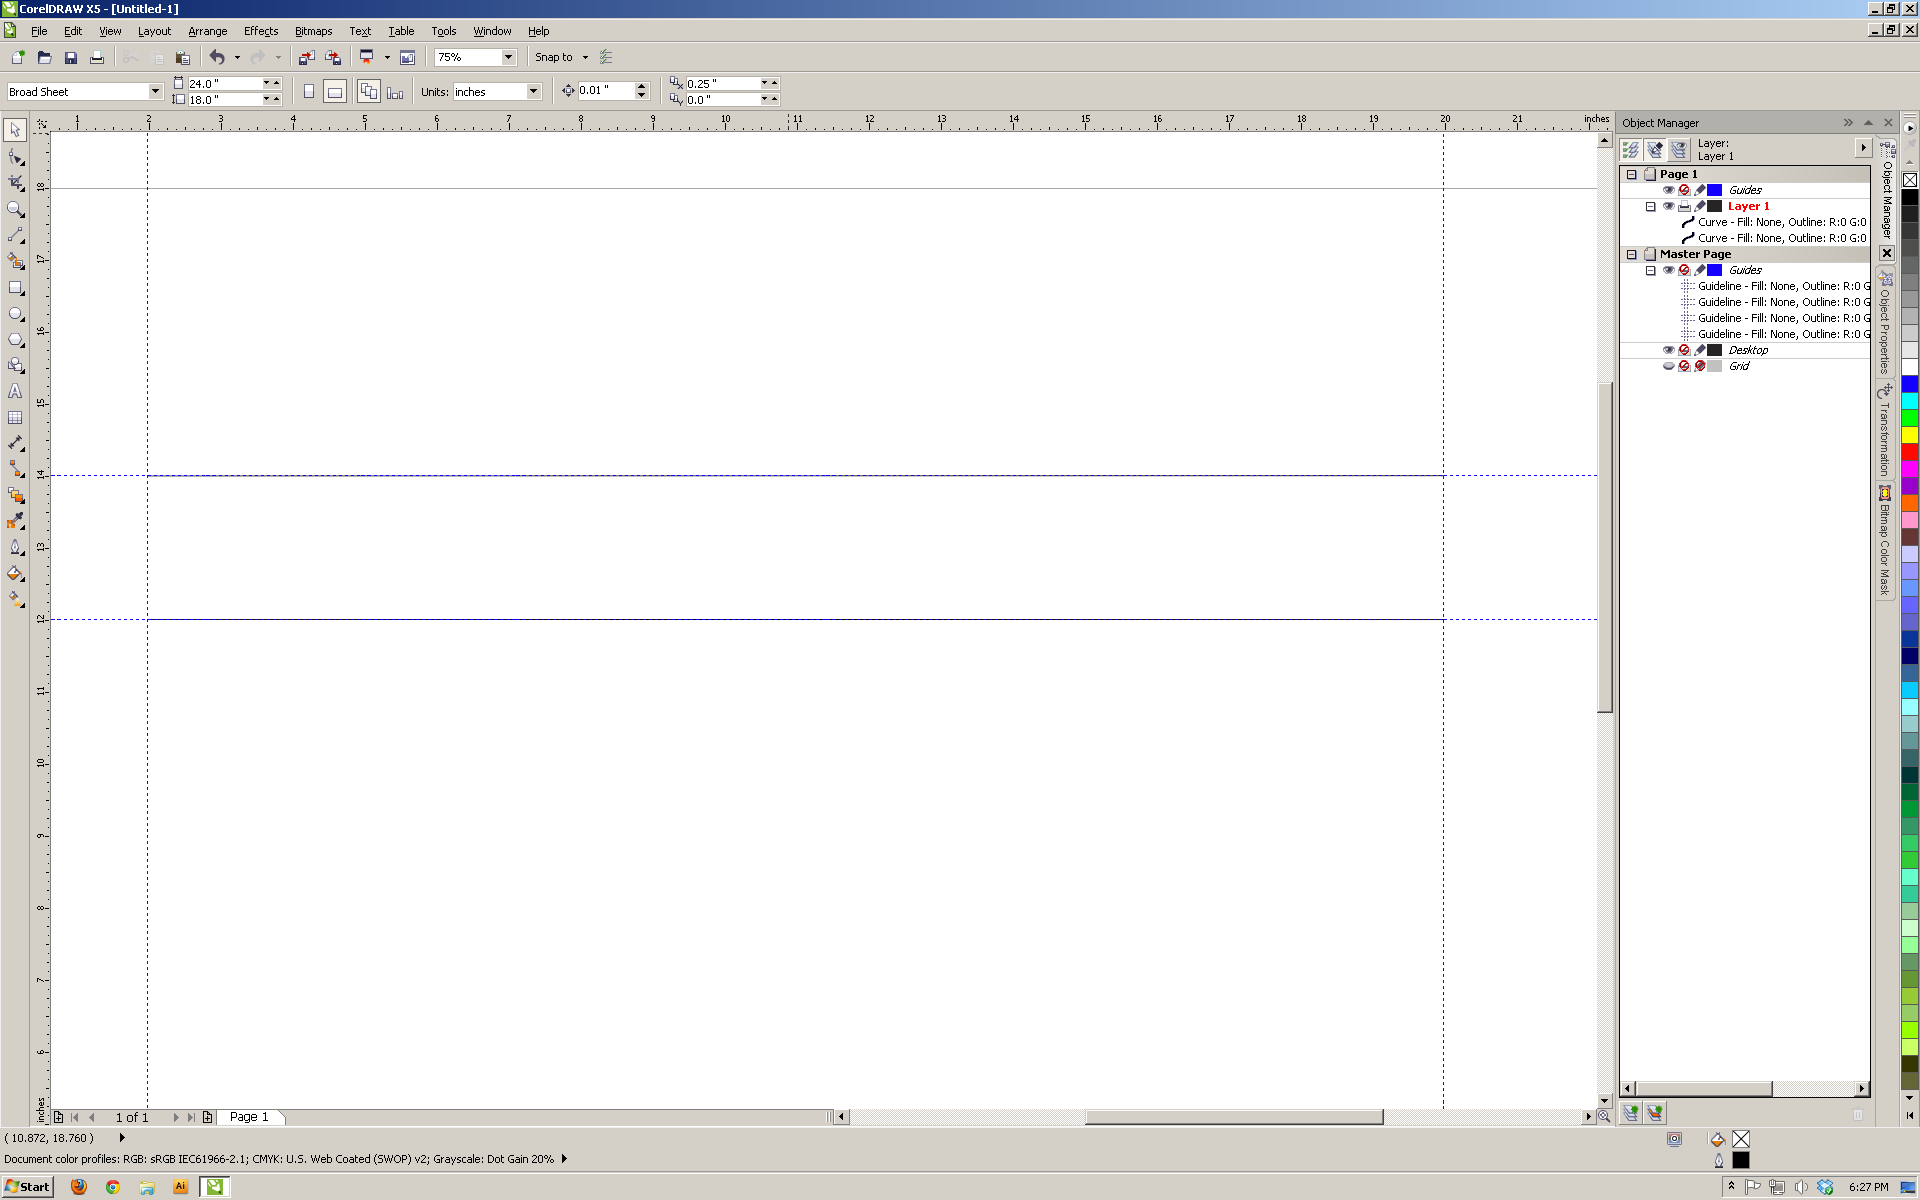The width and height of the screenshot is (1920, 1200).
Task: Open the Layout menu
Action: pyautogui.click(x=154, y=31)
